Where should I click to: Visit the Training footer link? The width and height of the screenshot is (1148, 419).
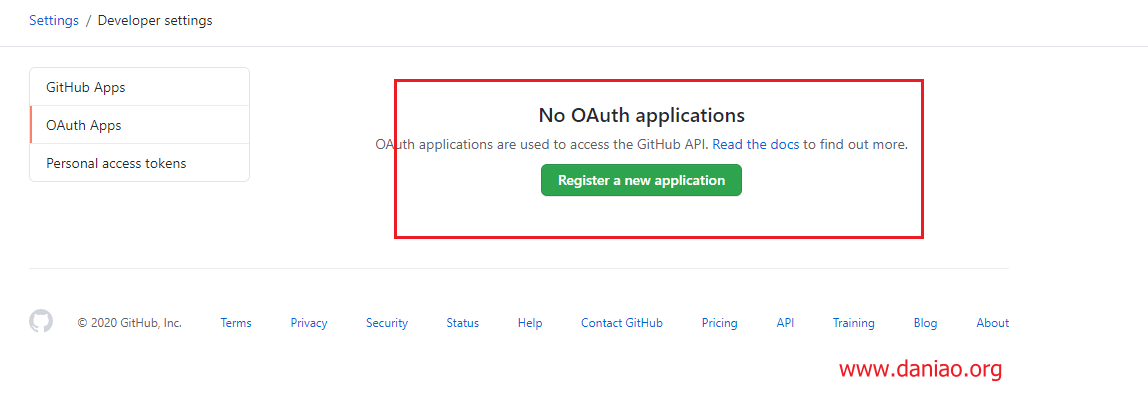854,323
